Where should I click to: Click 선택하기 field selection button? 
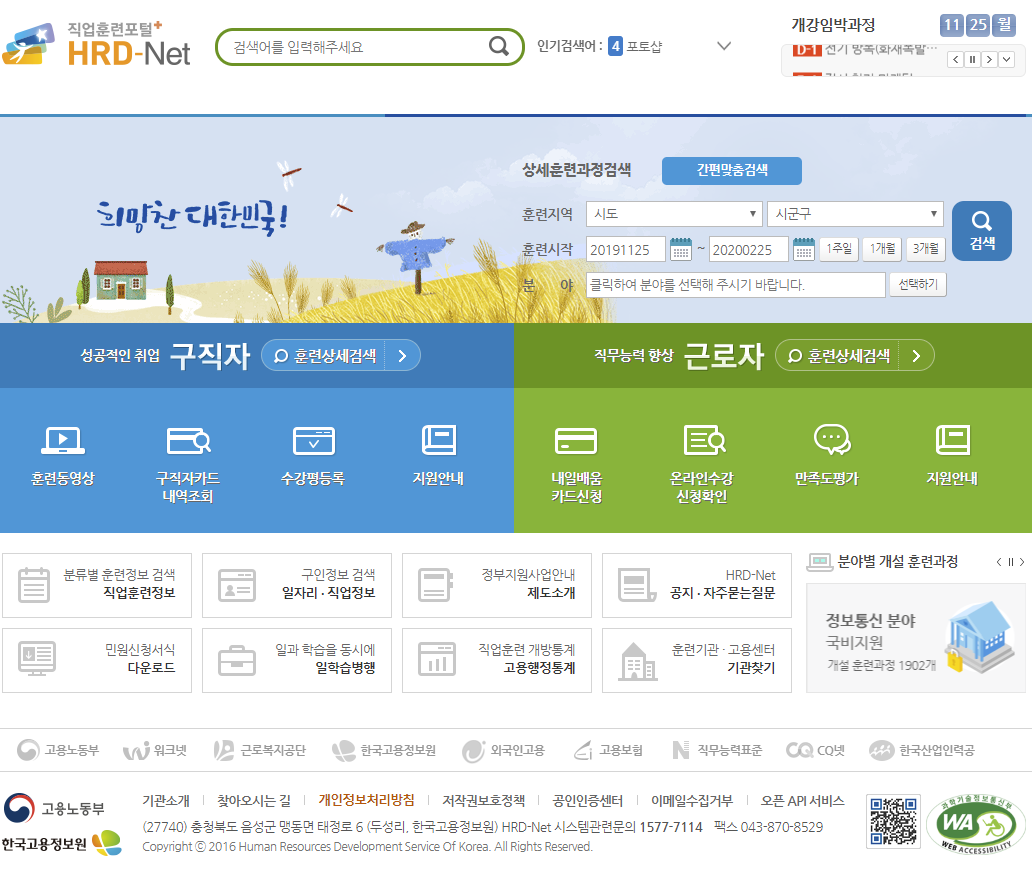[x=917, y=284]
